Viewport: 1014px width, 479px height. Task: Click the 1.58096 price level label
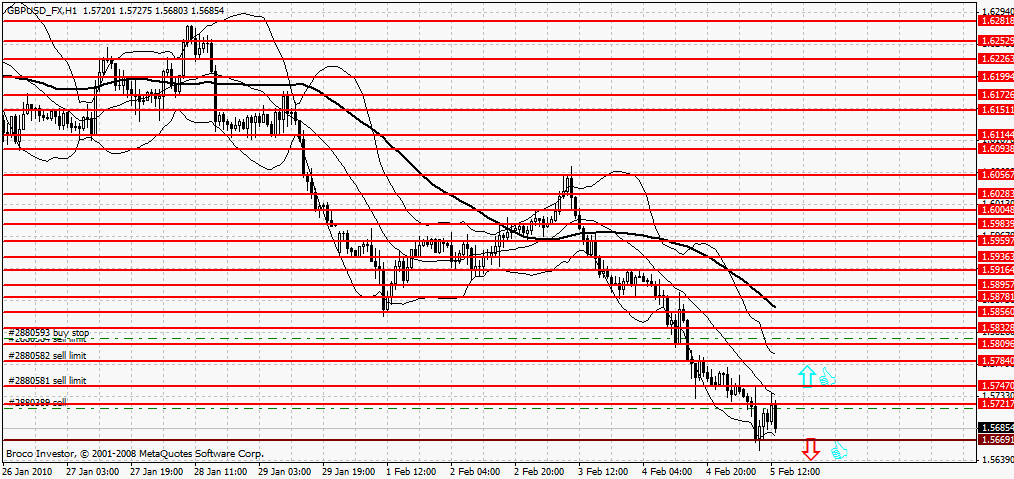[x=997, y=343]
